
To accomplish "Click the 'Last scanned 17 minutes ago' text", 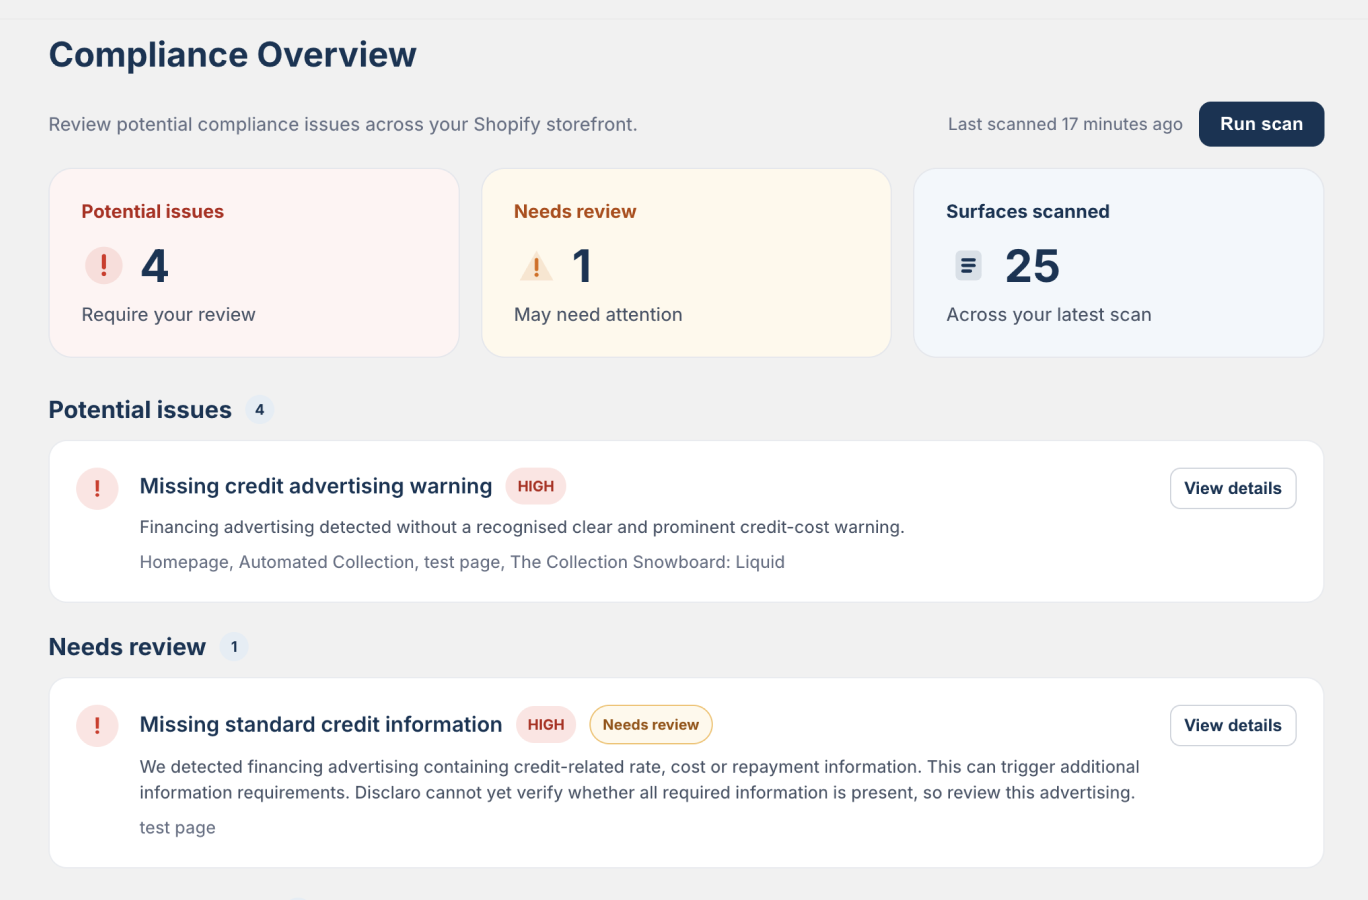I will click(x=1065, y=124).
